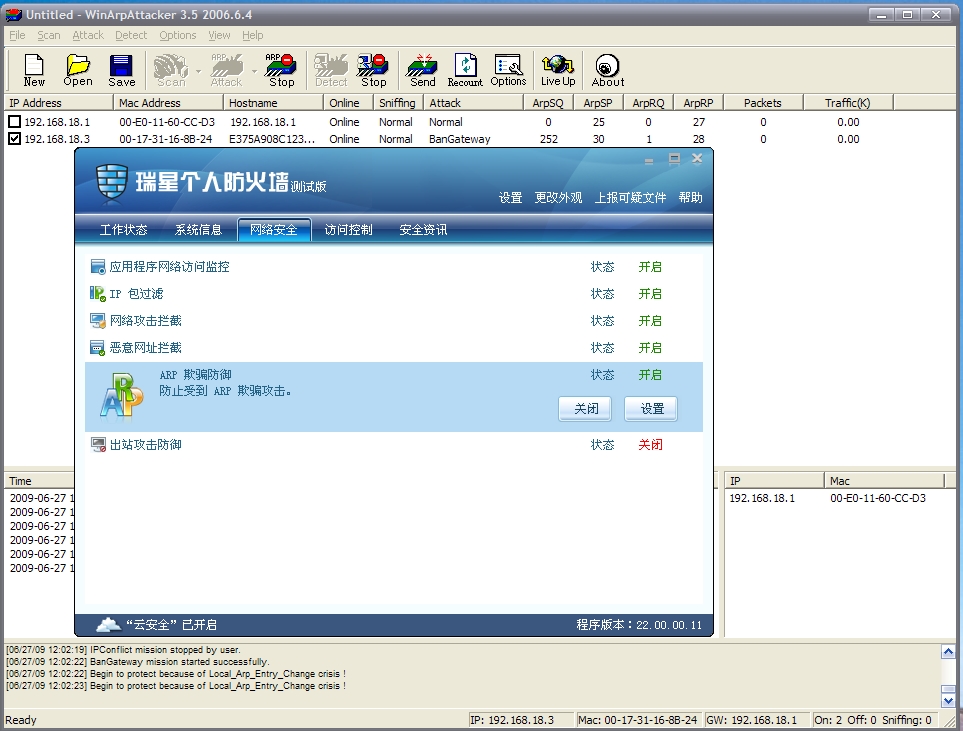Select the 出站攻击防御 row
Screen dimensions: 963x731
394,445
